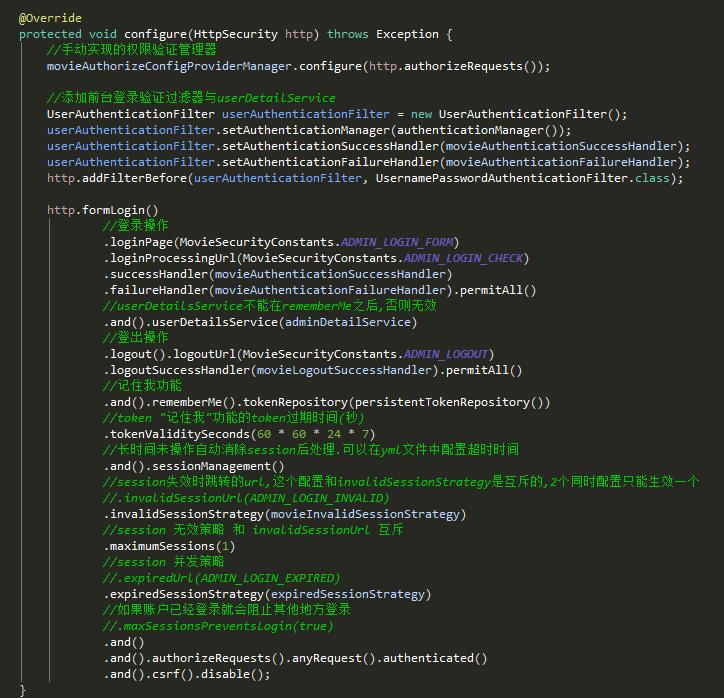Click the adminDetailService argument
The width and height of the screenshot is (724, 698).
click(x=348, y=322)
